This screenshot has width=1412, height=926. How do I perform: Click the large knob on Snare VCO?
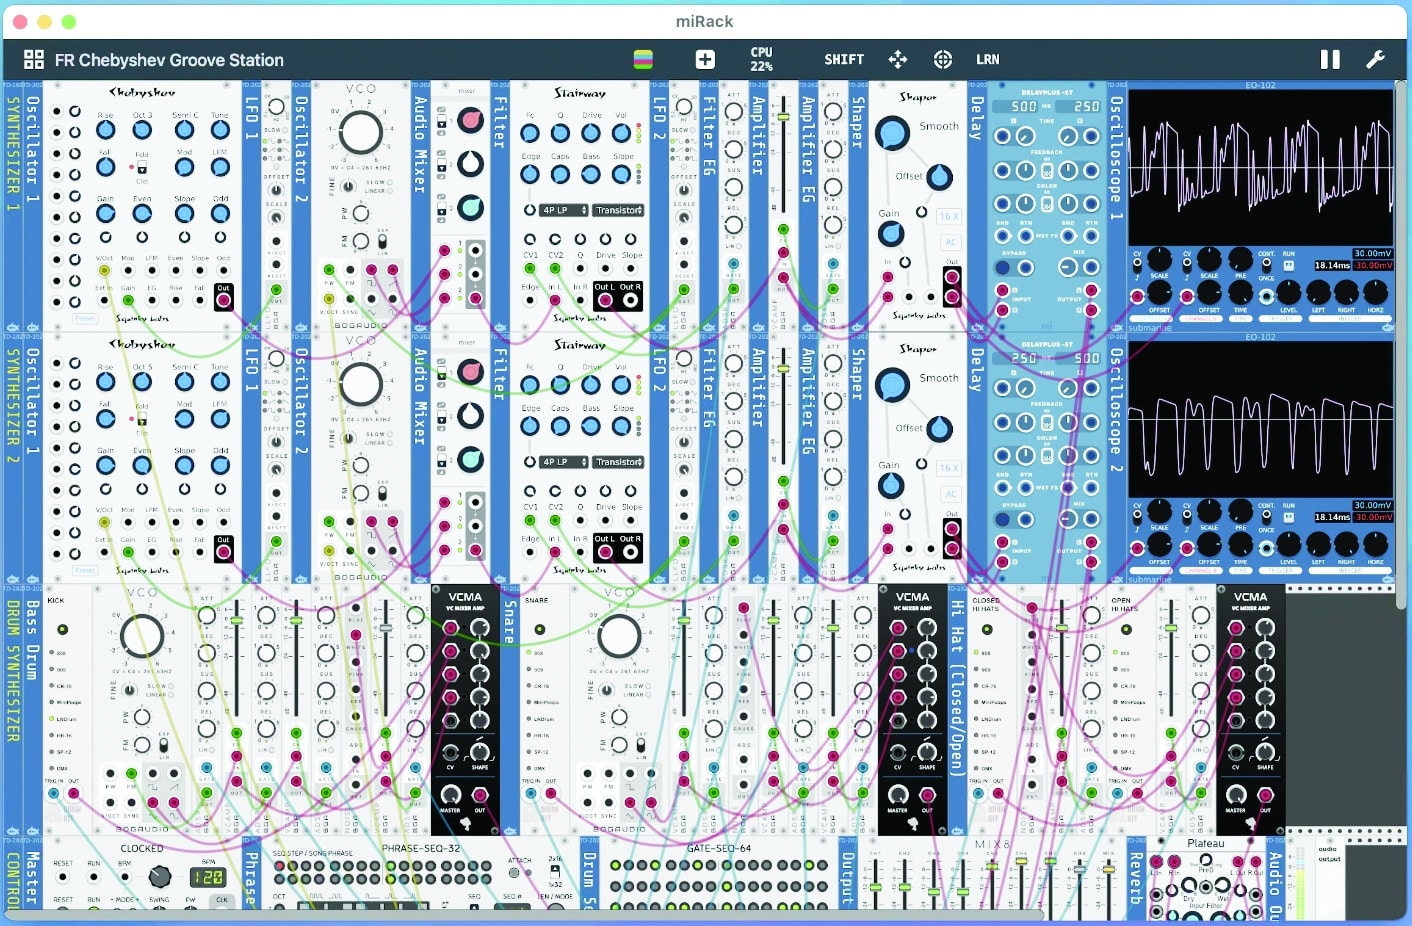[x=619, y=636]
